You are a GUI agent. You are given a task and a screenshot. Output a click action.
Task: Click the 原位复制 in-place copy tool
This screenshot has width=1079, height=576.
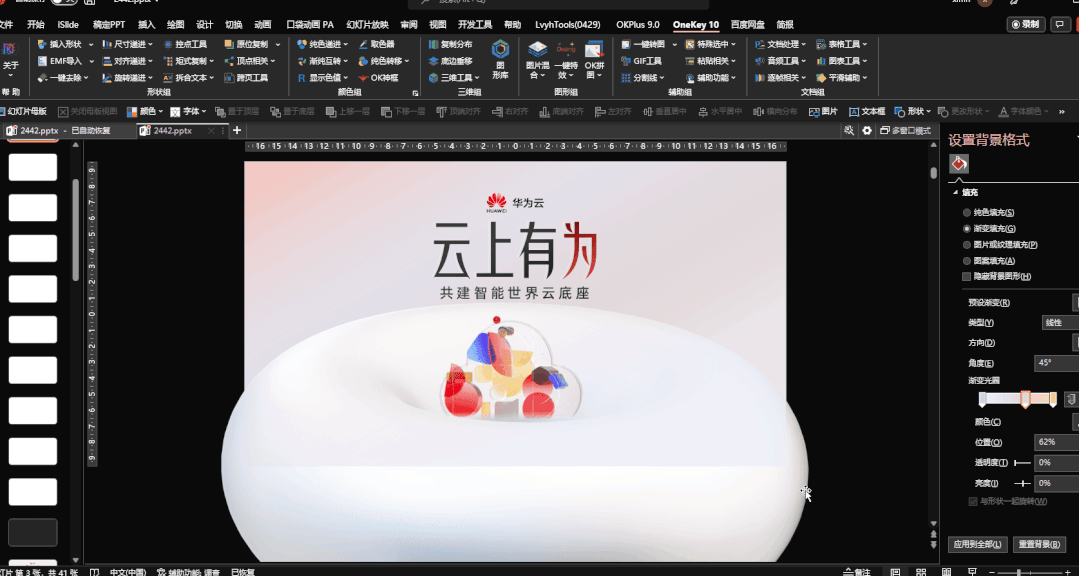[x=246, y=44]
